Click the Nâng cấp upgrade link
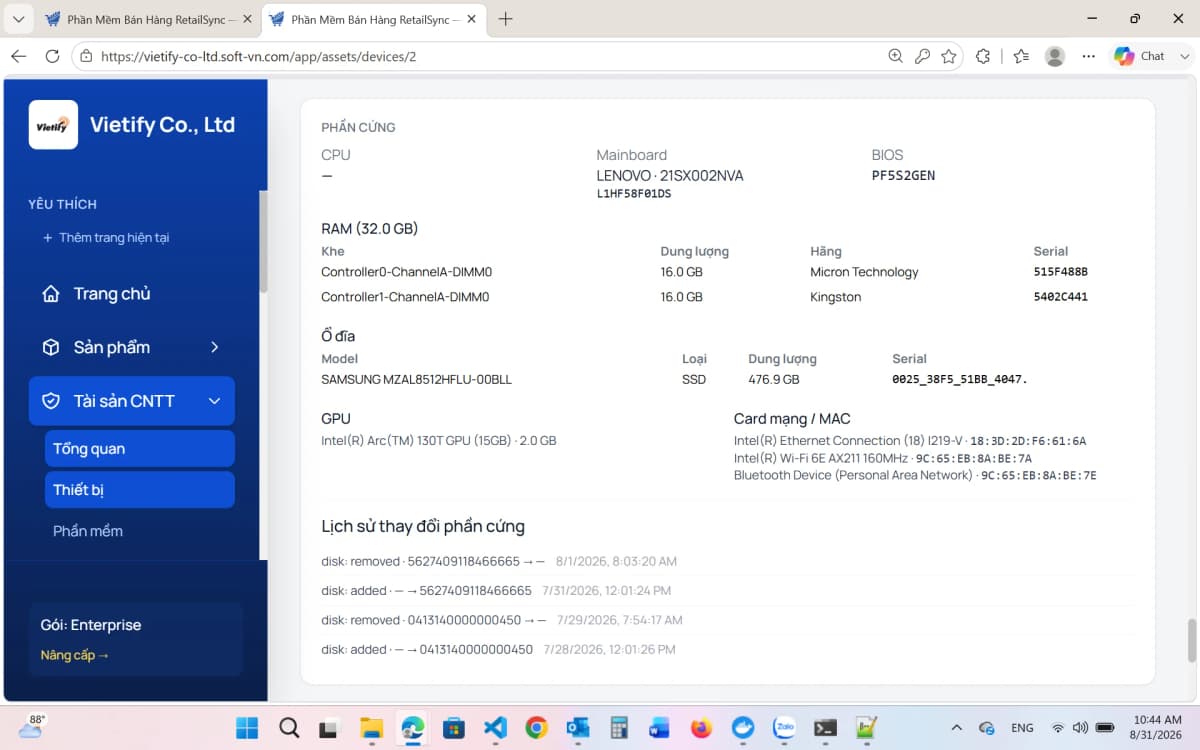Image resolution: width=1200 pixels, height=750 pixels. point(75,655)
